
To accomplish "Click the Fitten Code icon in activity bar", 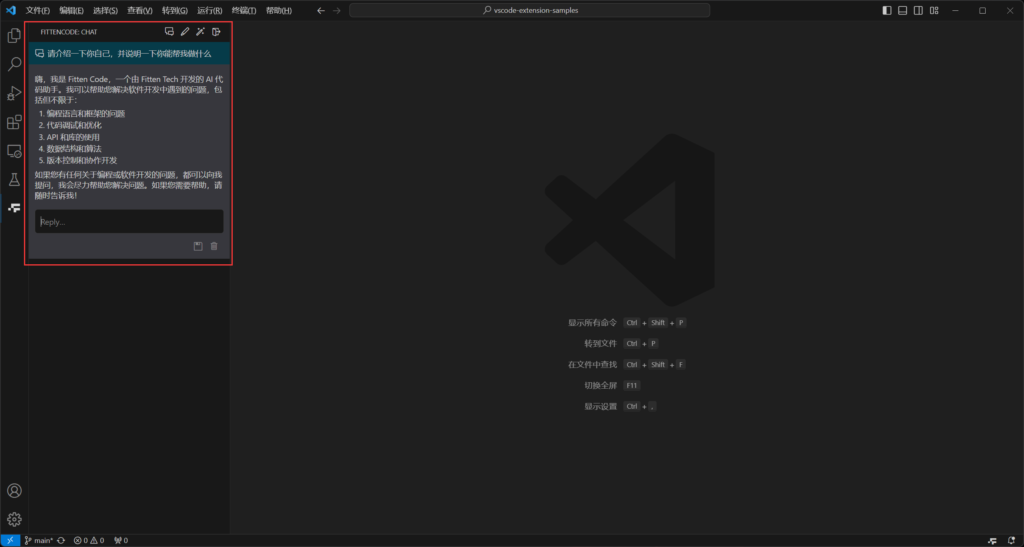I will (x=14, y=208).
